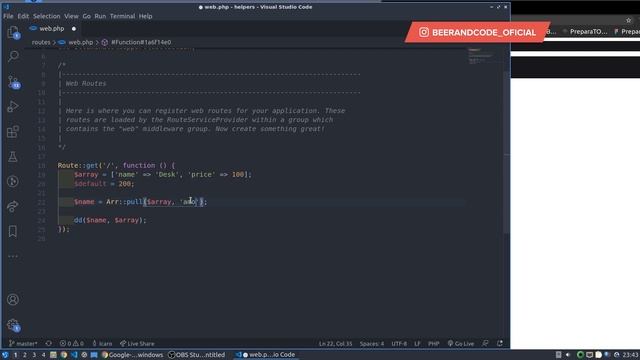
Task: Open notifications bell in status bar
Action: pyautogui.click(x=500, y=344)
